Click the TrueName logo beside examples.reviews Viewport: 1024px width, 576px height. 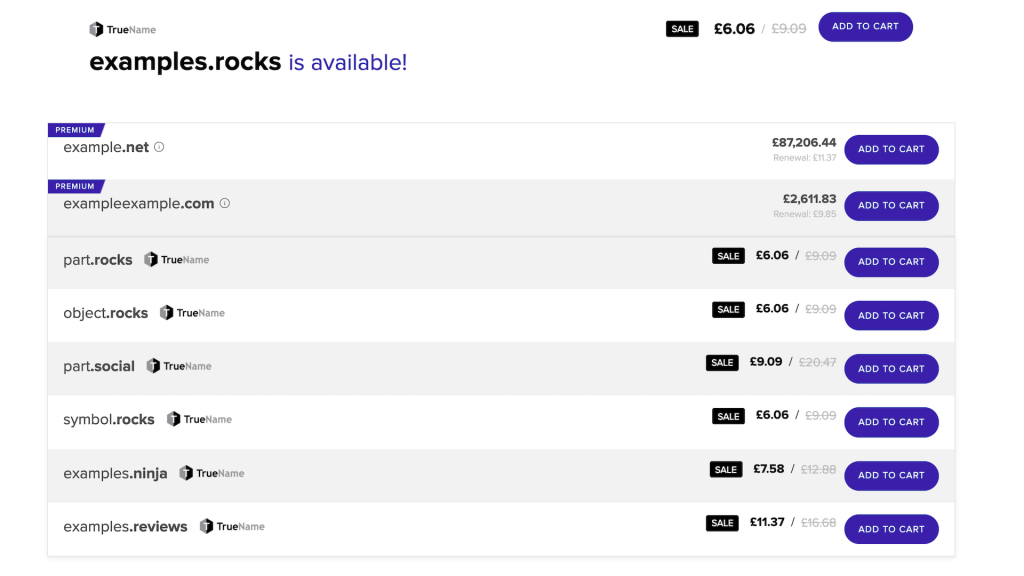click(x=232, y=526)
